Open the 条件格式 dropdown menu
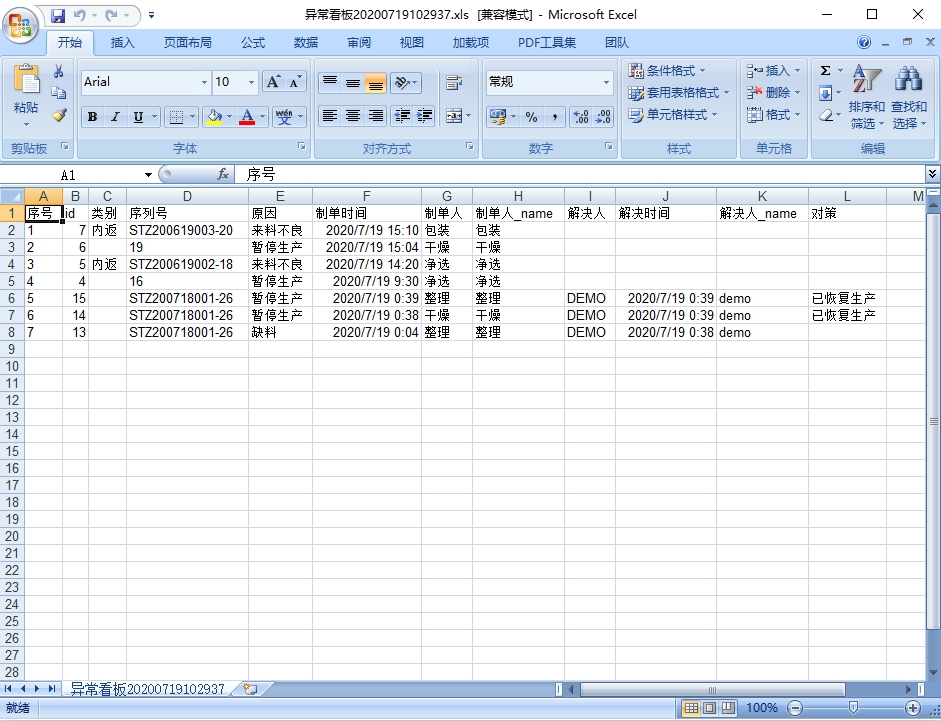Screen dimensions: 941x721 667,71
